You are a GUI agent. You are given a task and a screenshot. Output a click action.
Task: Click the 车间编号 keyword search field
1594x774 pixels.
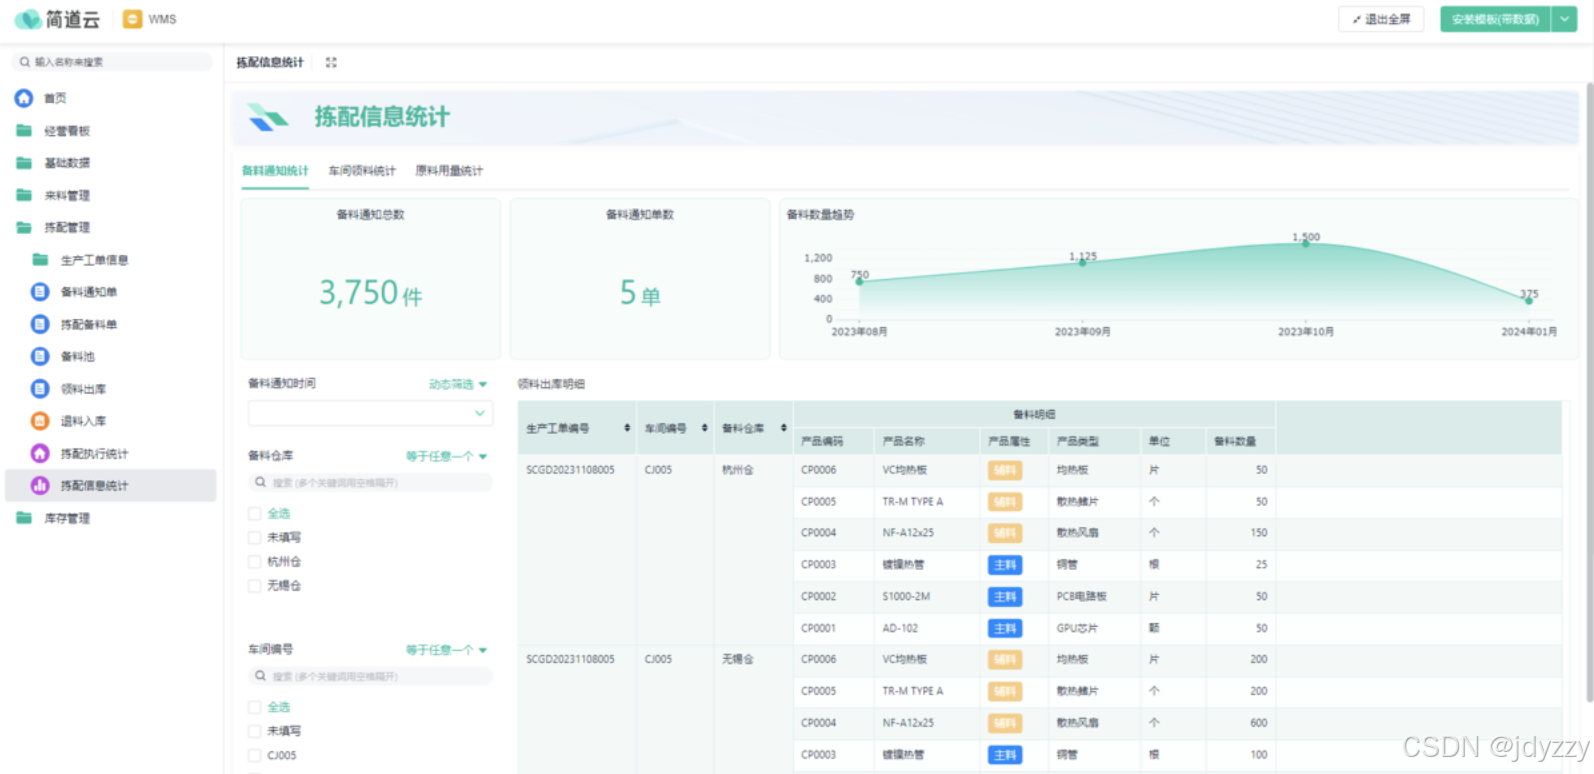(370, 676)
